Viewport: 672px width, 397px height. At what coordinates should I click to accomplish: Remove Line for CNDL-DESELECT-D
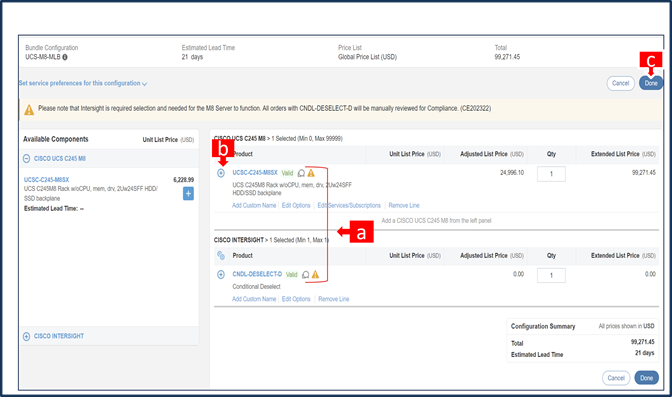333,299
